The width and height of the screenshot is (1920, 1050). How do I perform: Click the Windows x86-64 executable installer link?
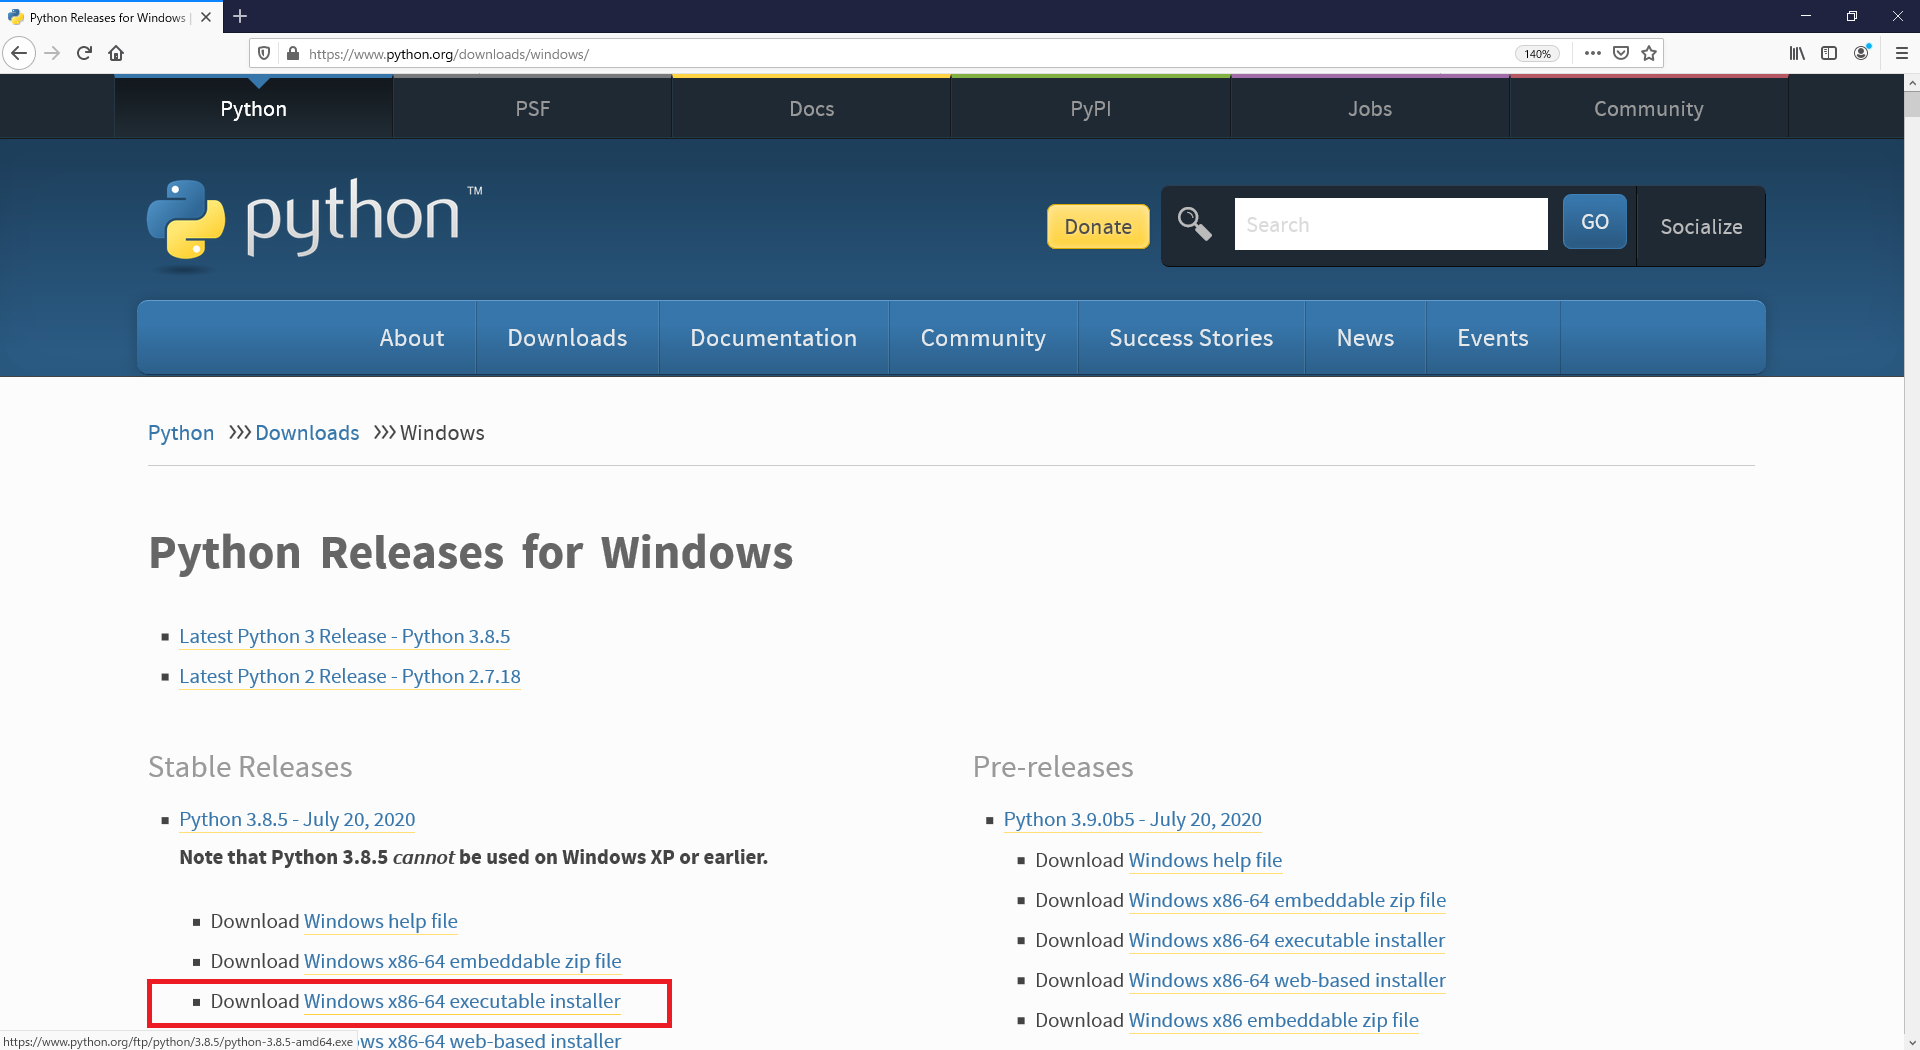click(462, 1001)
